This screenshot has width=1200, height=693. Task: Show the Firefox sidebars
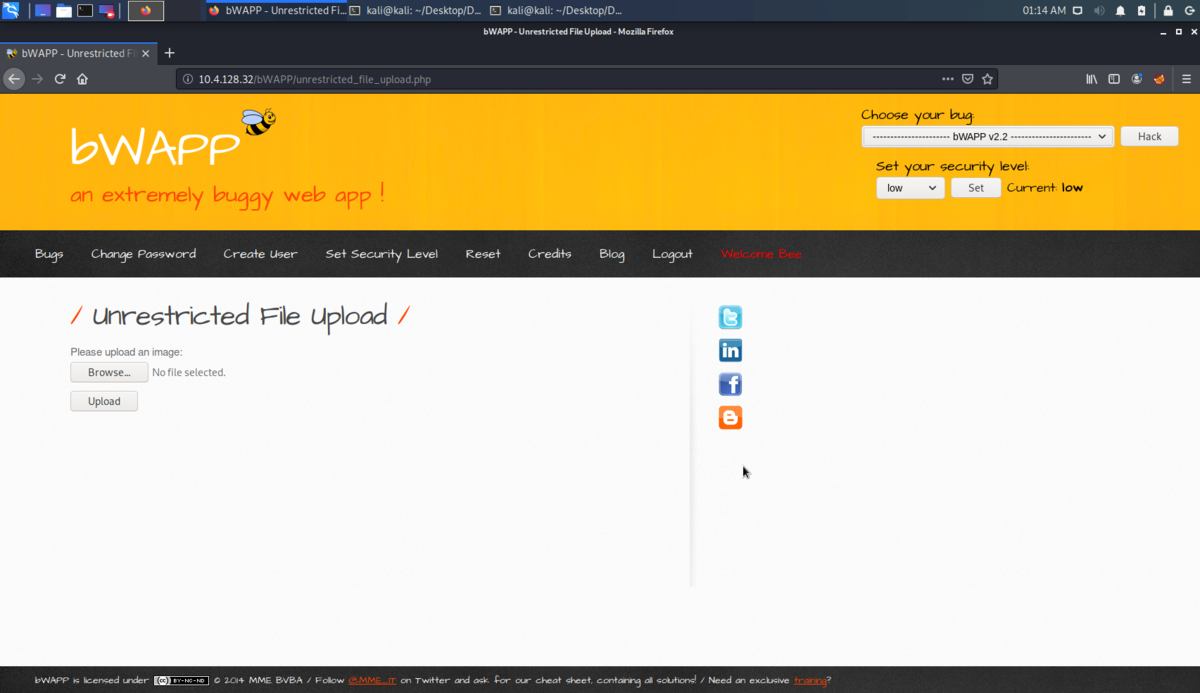1114,79
